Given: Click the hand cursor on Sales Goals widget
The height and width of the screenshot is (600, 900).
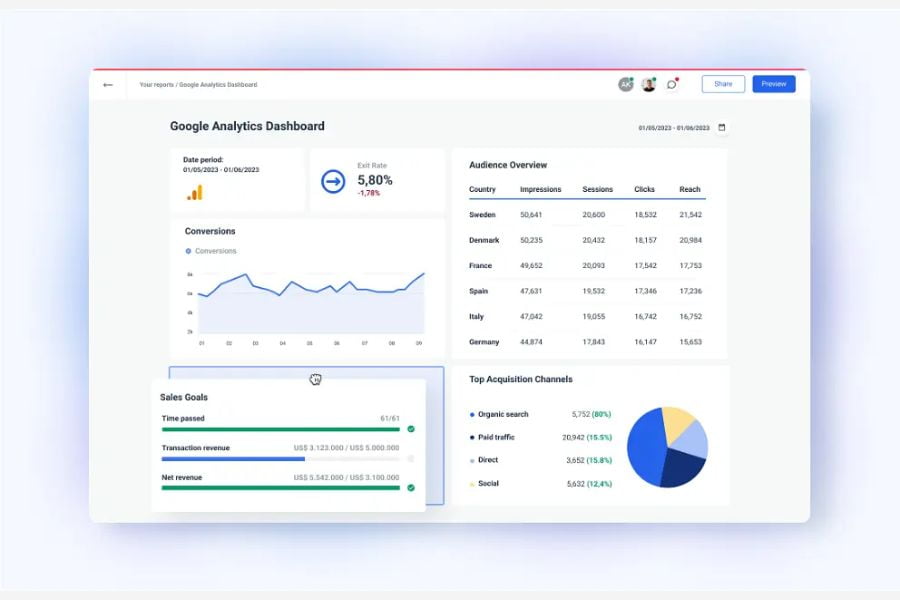Looking at the screenshot, I should (315, 379).
